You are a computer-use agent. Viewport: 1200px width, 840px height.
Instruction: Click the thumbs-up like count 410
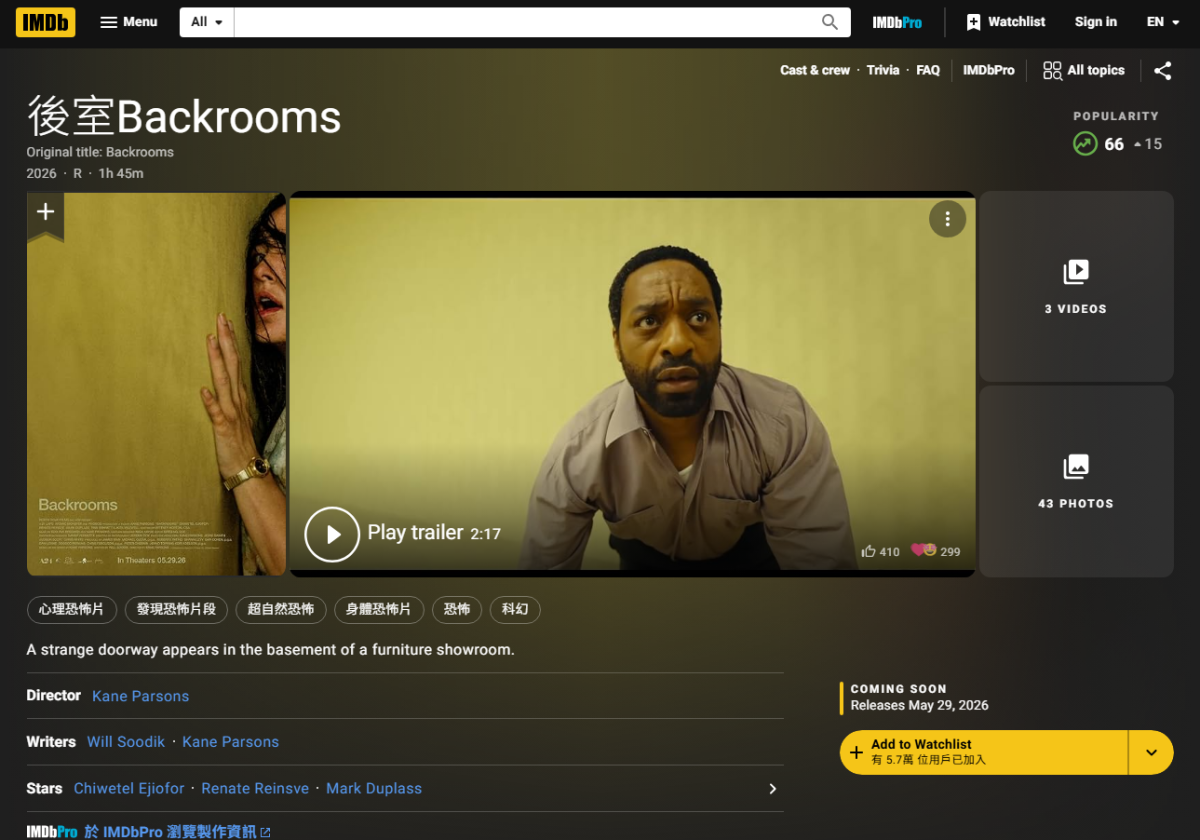point(881,551)
